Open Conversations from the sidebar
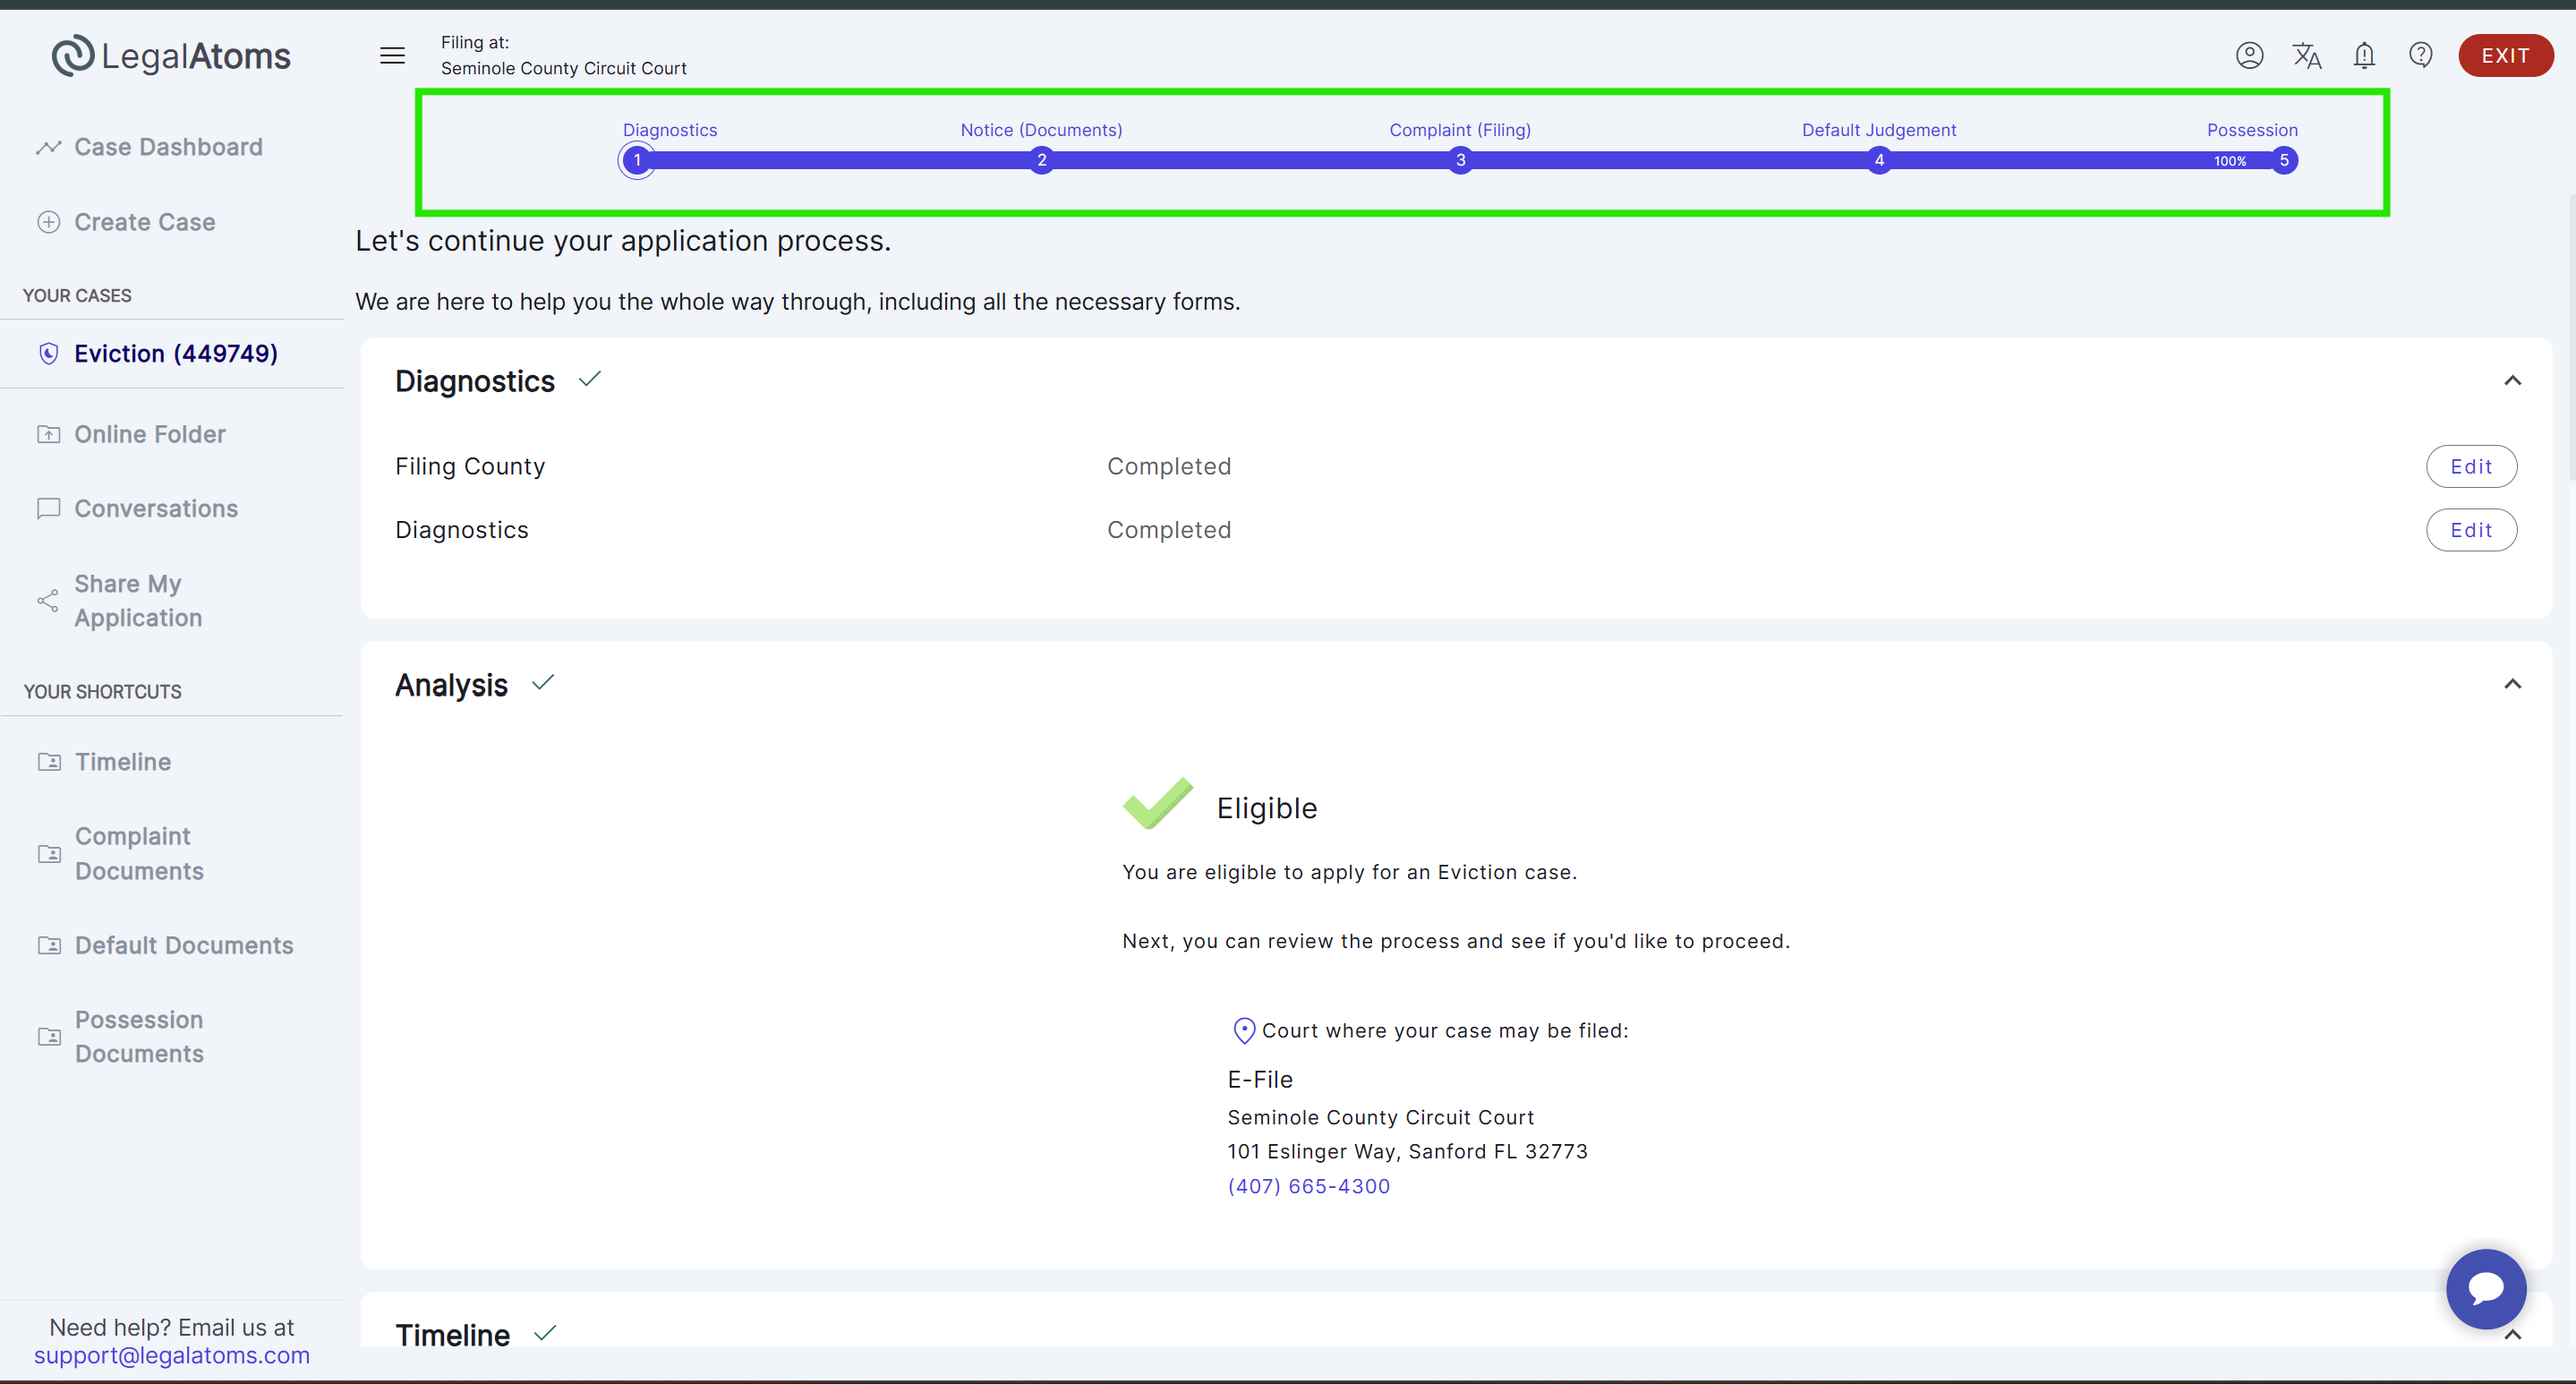Viewport: 2576px width, 1384px height. (x=156, y=509)
